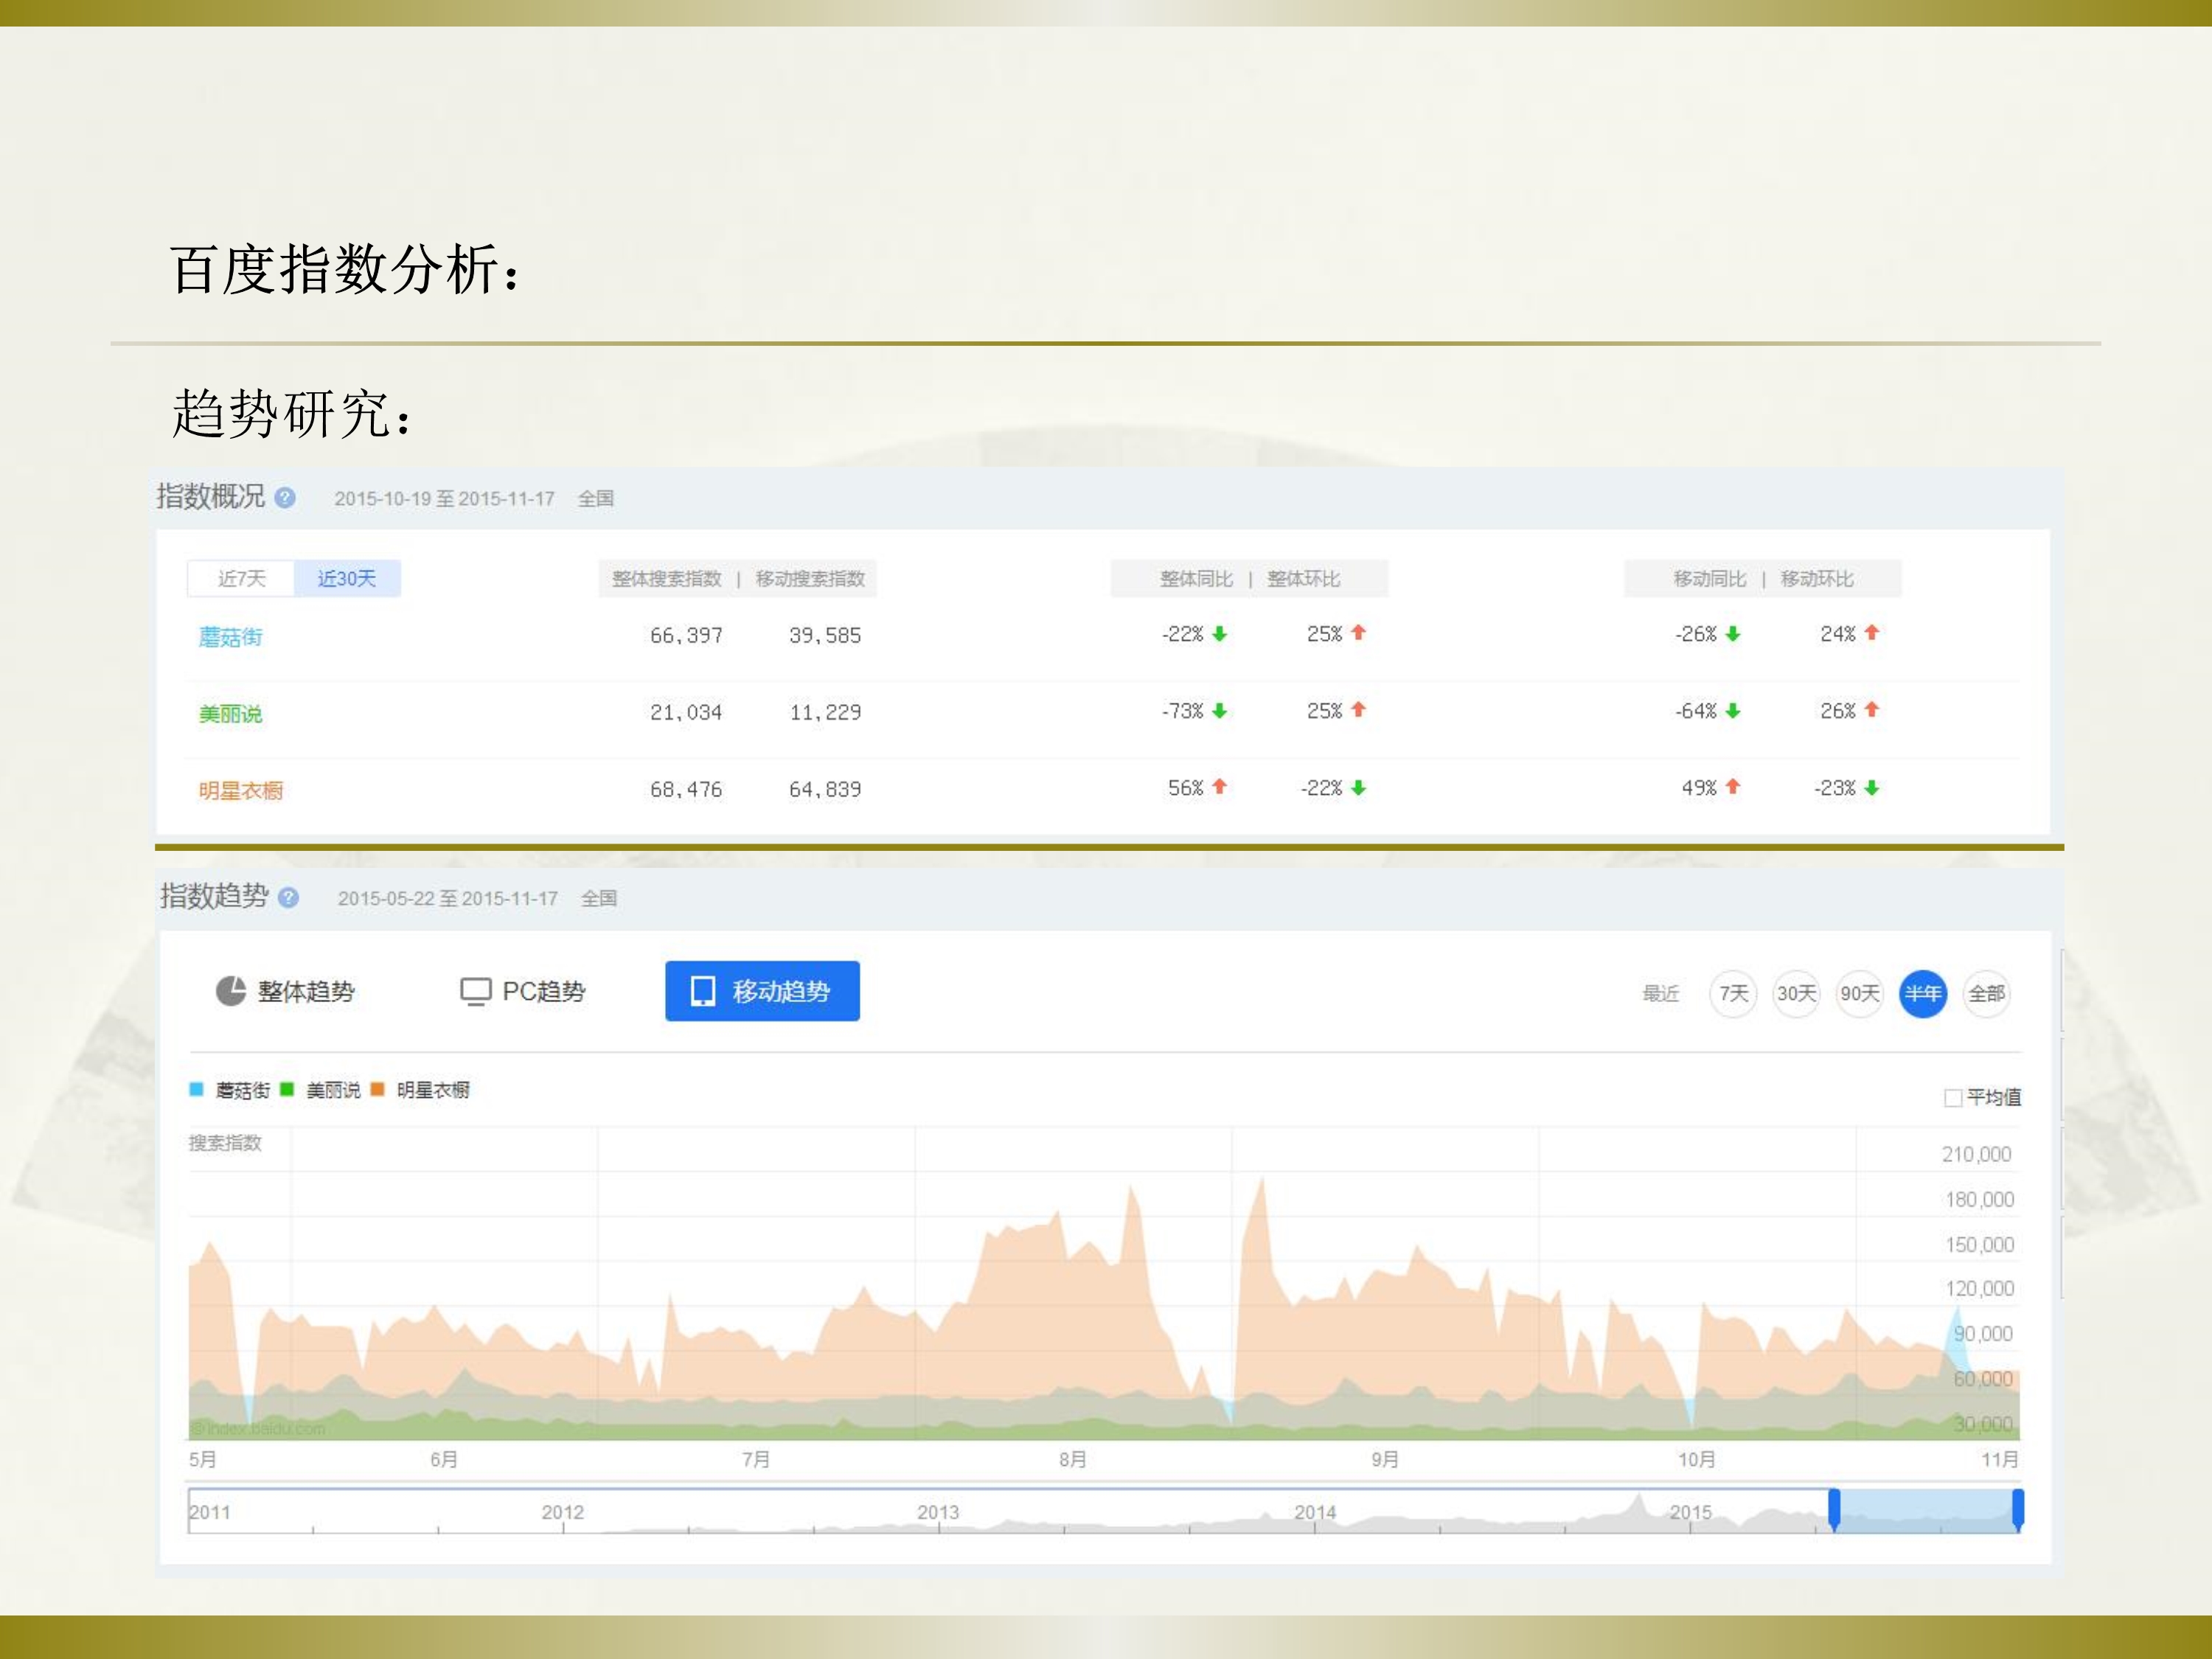Click the 移动趋势 tablet icon

tap(703, 991)
